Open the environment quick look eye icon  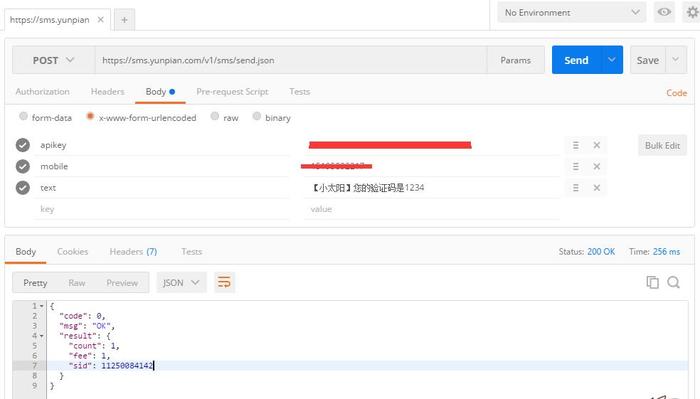664,12
